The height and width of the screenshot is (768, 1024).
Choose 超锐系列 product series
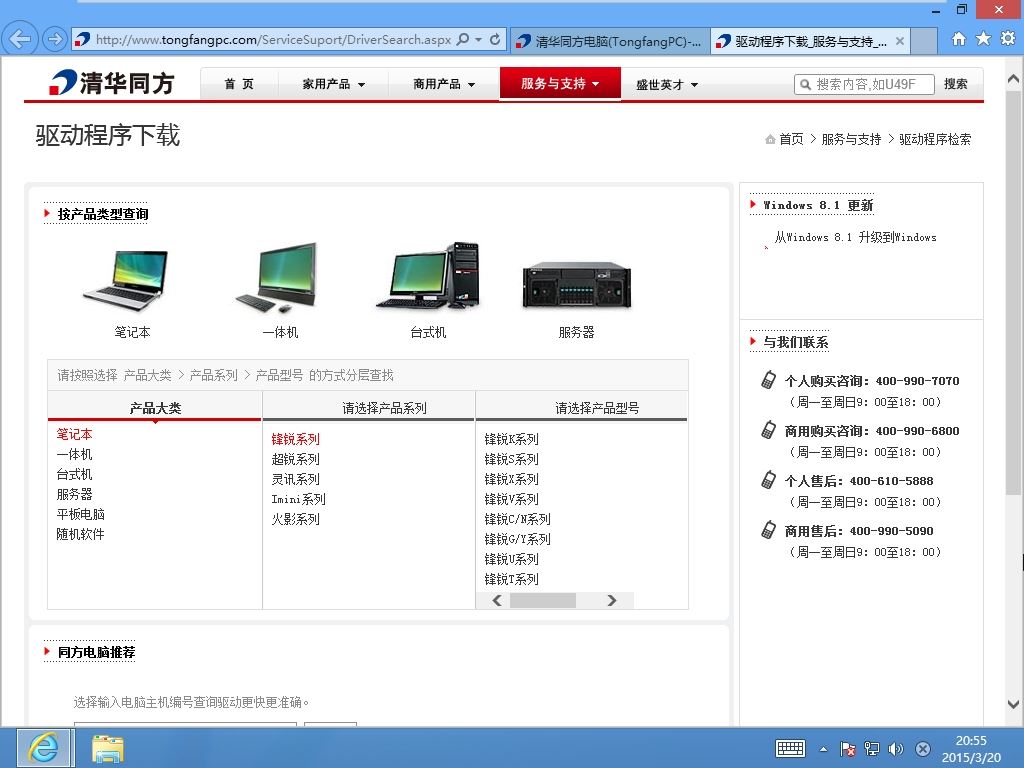[296, 459]
